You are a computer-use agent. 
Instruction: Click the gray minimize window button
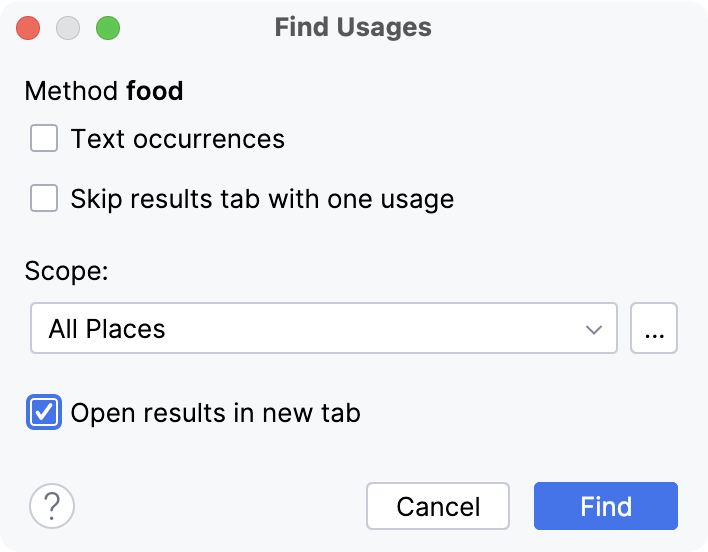click(68, 27)
